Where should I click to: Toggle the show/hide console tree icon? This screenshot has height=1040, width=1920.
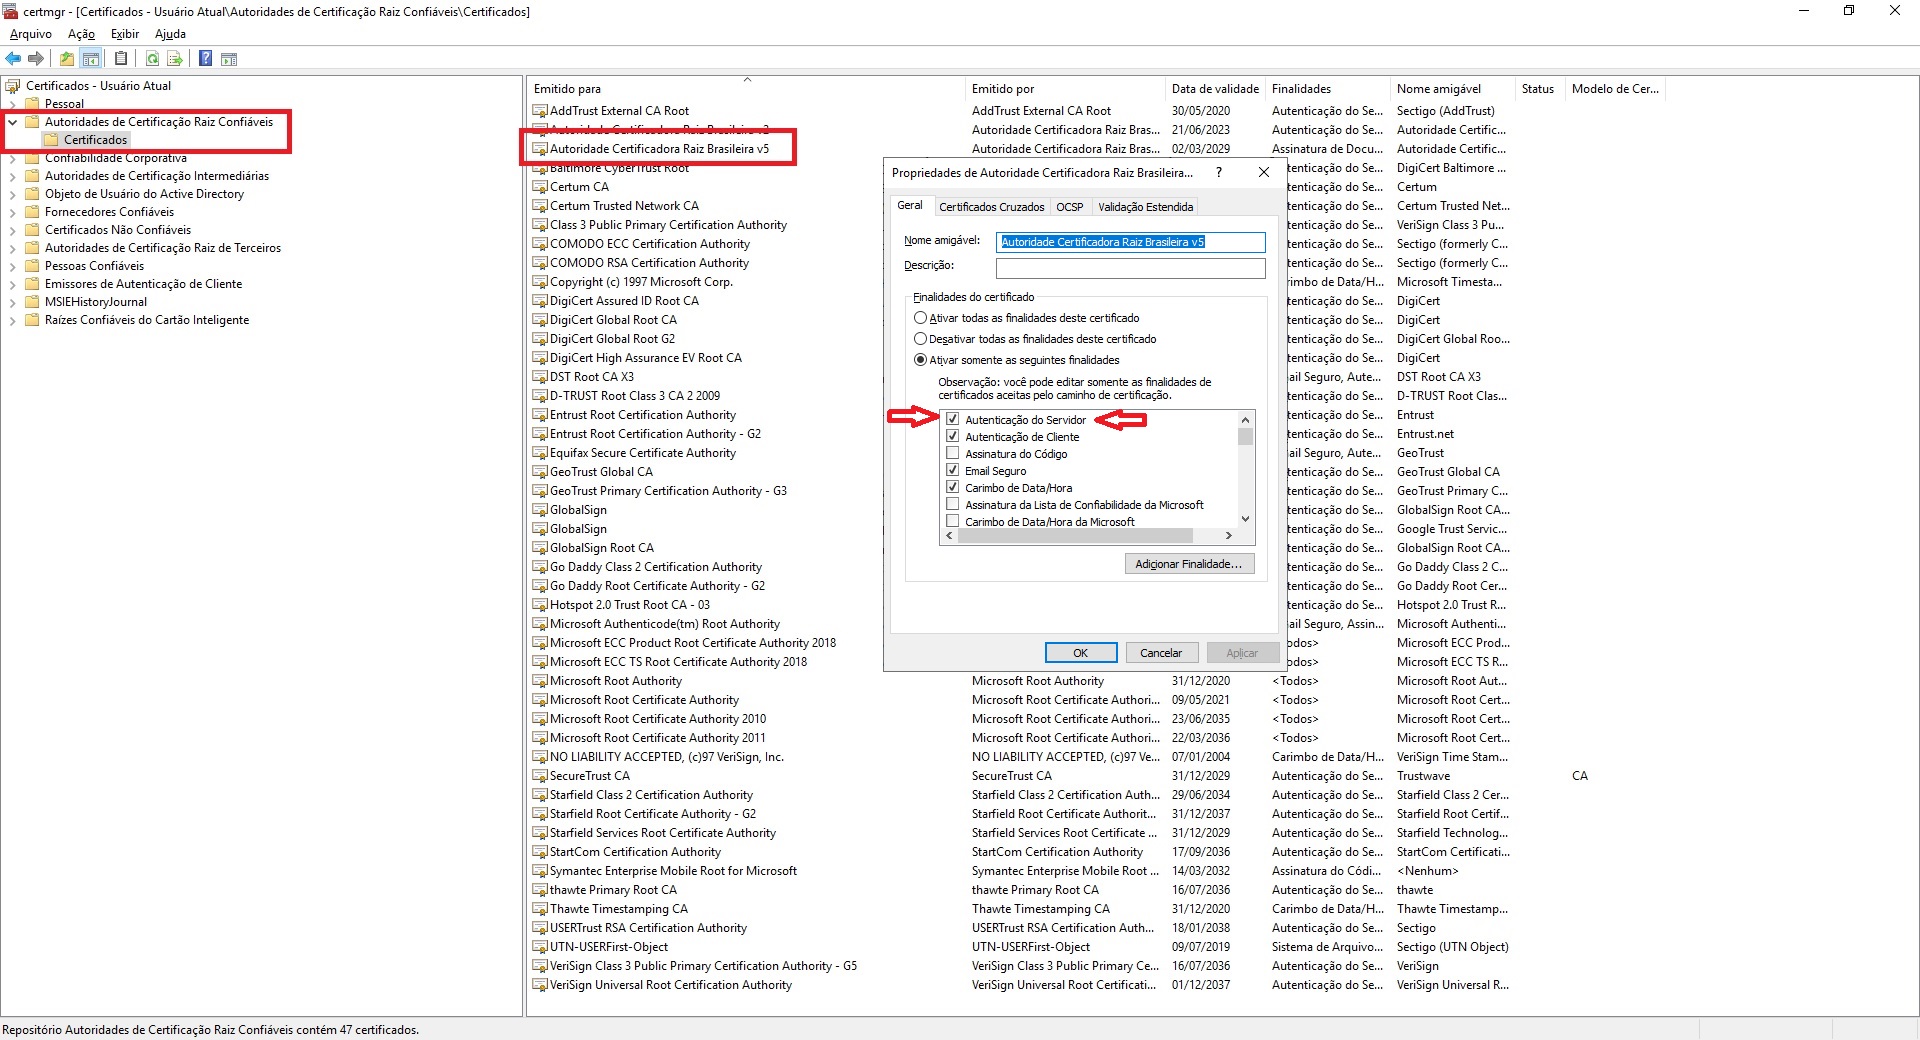pyautogui.click(x=91, y=59)
